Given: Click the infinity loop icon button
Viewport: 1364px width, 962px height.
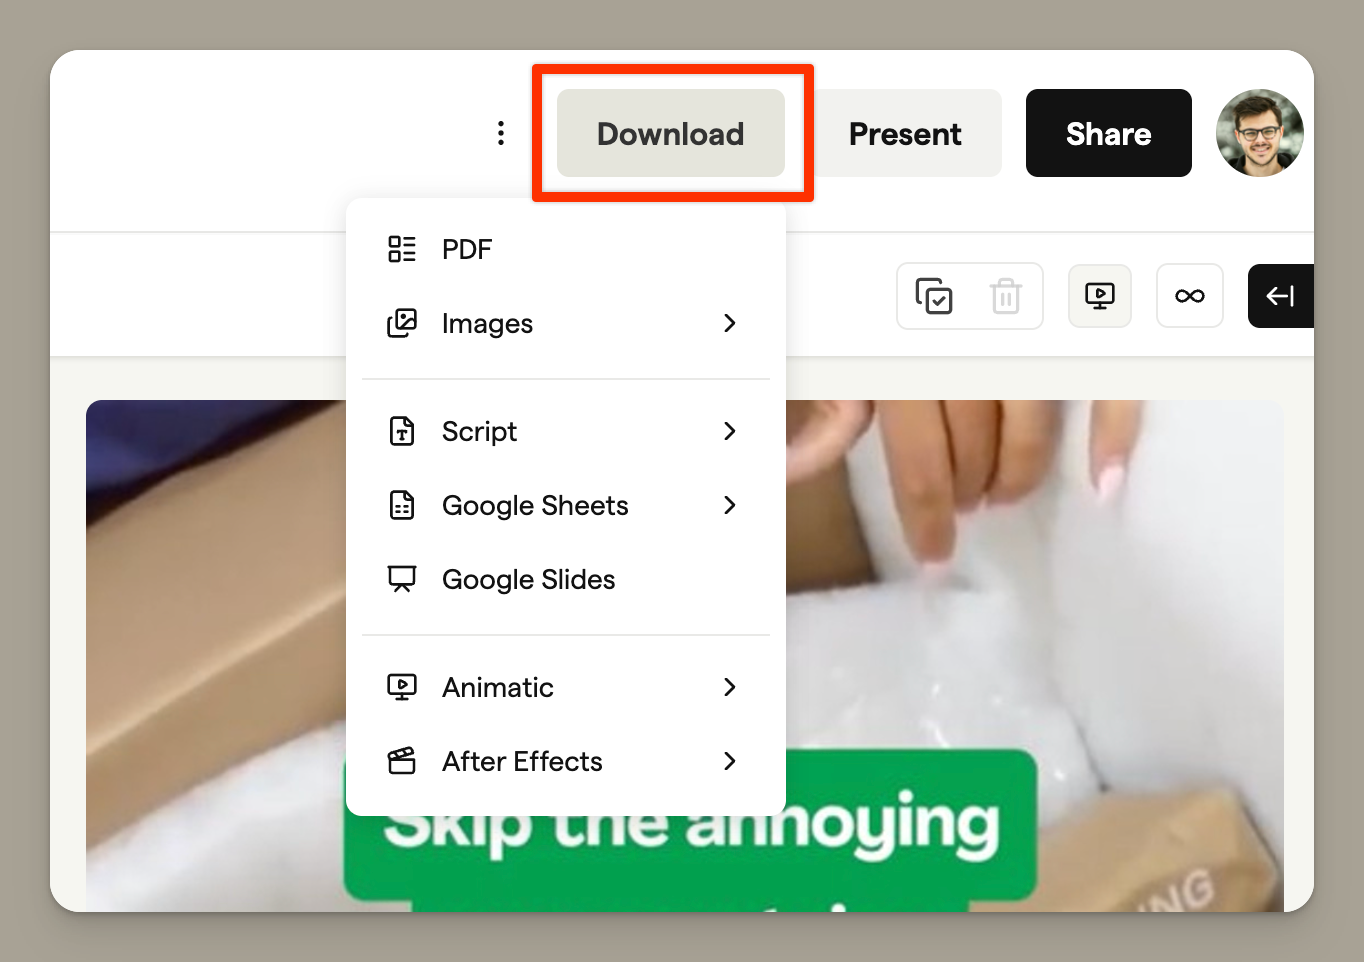Looking at the screenshot, I should (1189, 296).
